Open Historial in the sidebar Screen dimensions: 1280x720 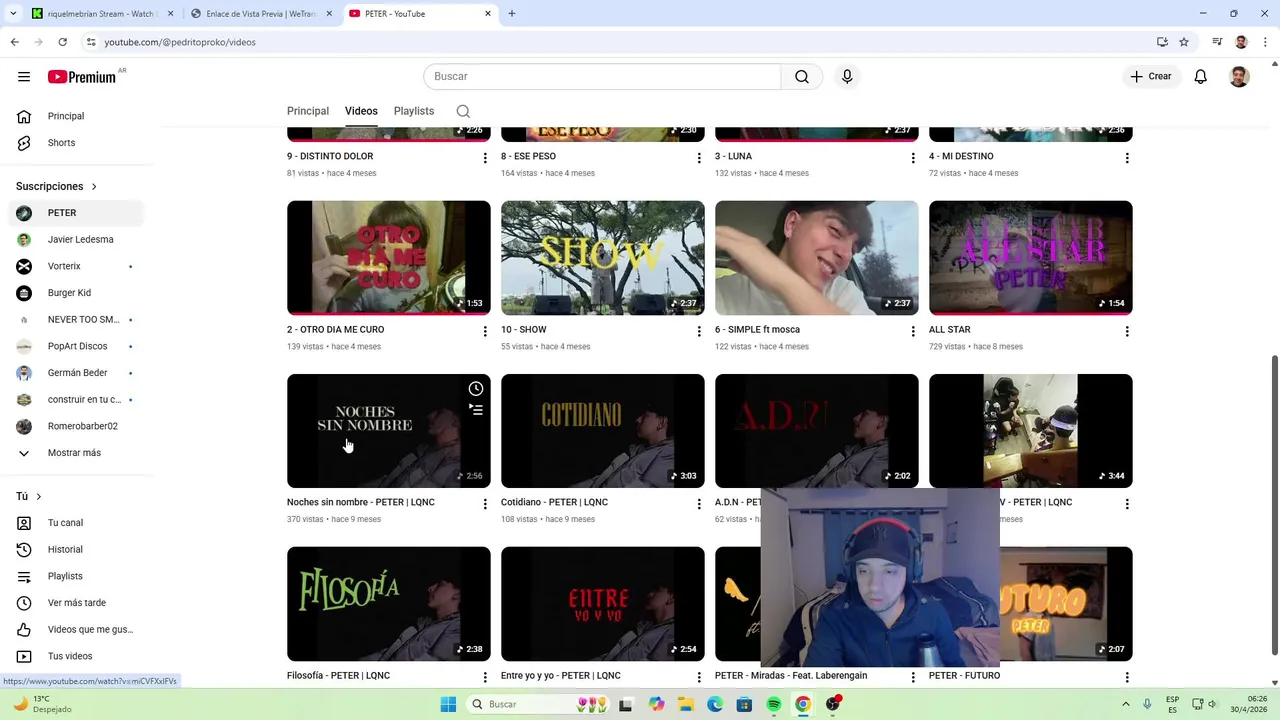click(x=74, y=550)
